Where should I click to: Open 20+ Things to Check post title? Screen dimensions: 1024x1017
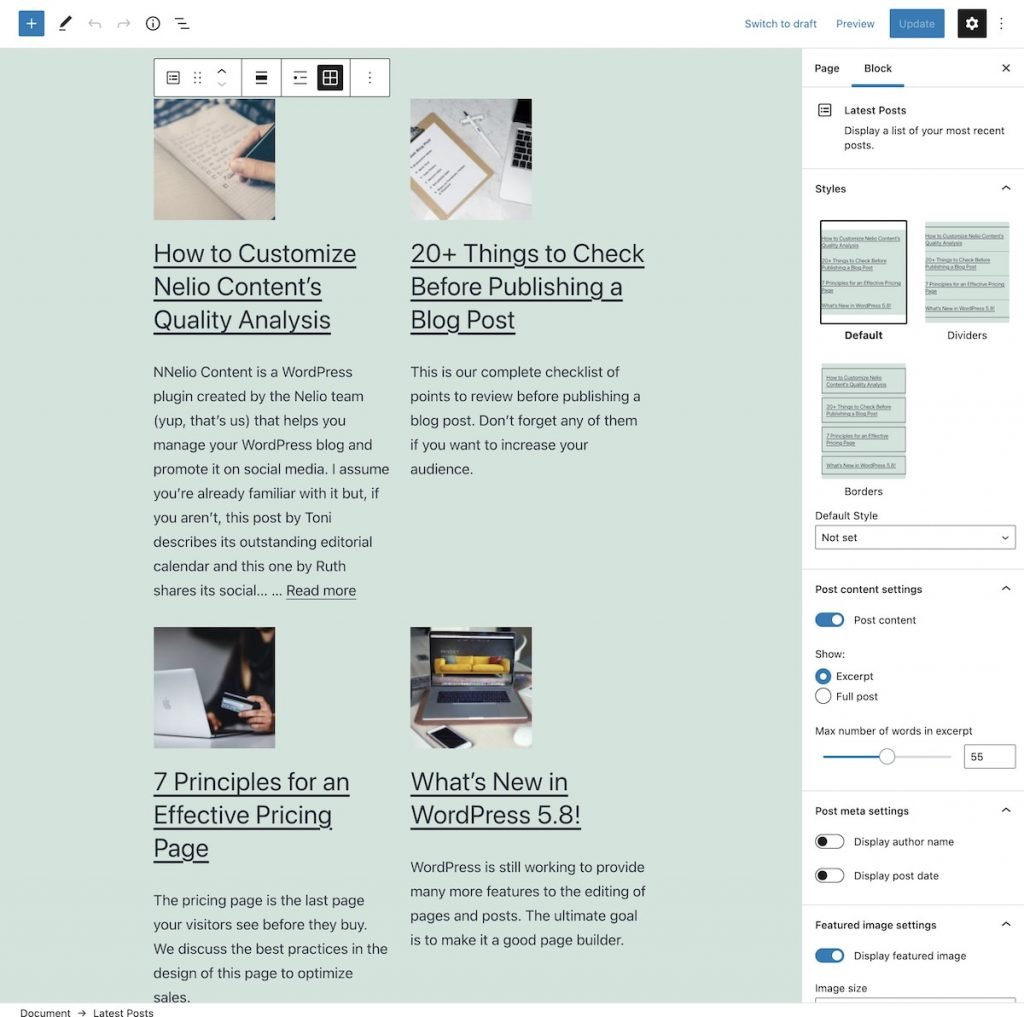(x=527, y=287)
